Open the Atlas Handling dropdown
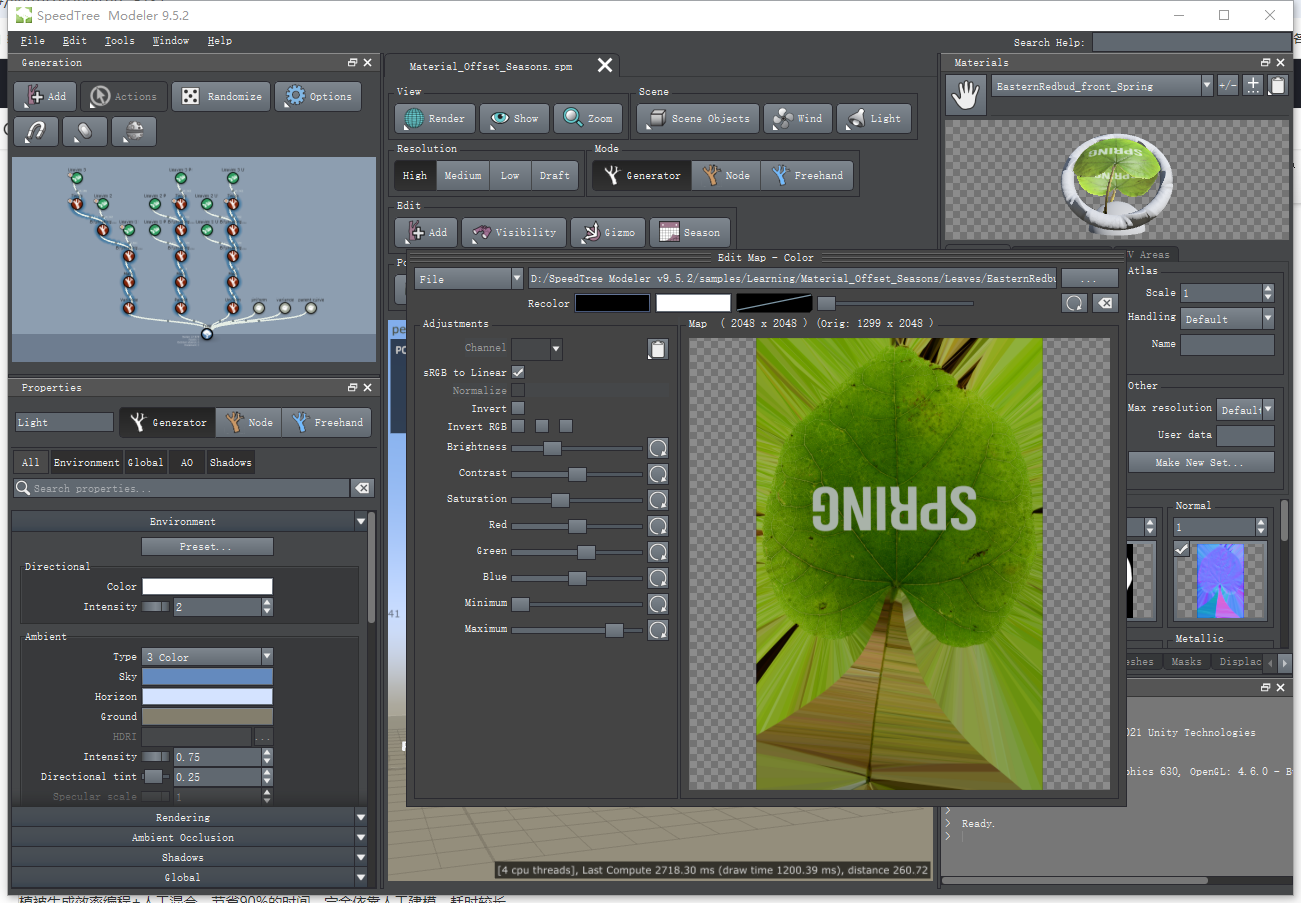Screen dimensions: 1301x903 [1227, 319]
